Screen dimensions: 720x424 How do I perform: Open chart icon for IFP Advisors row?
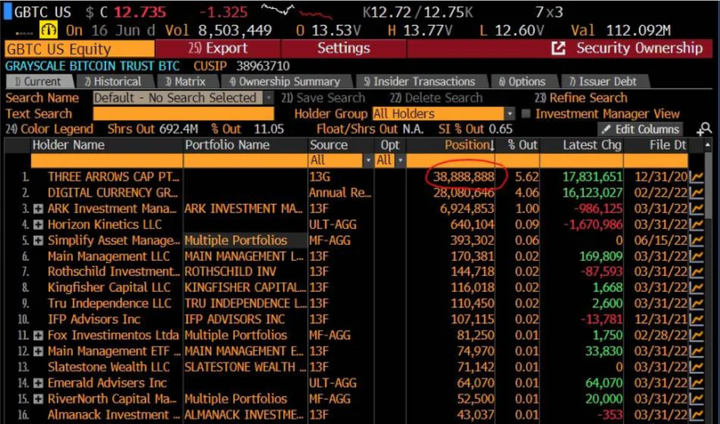(x=697, y=320)
